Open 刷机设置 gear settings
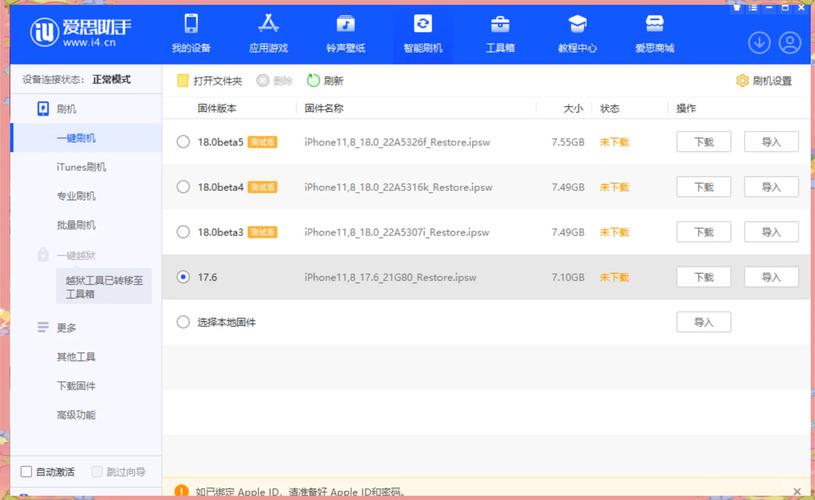The height and width of the screenshot is (500, 815). pos(764,81)
